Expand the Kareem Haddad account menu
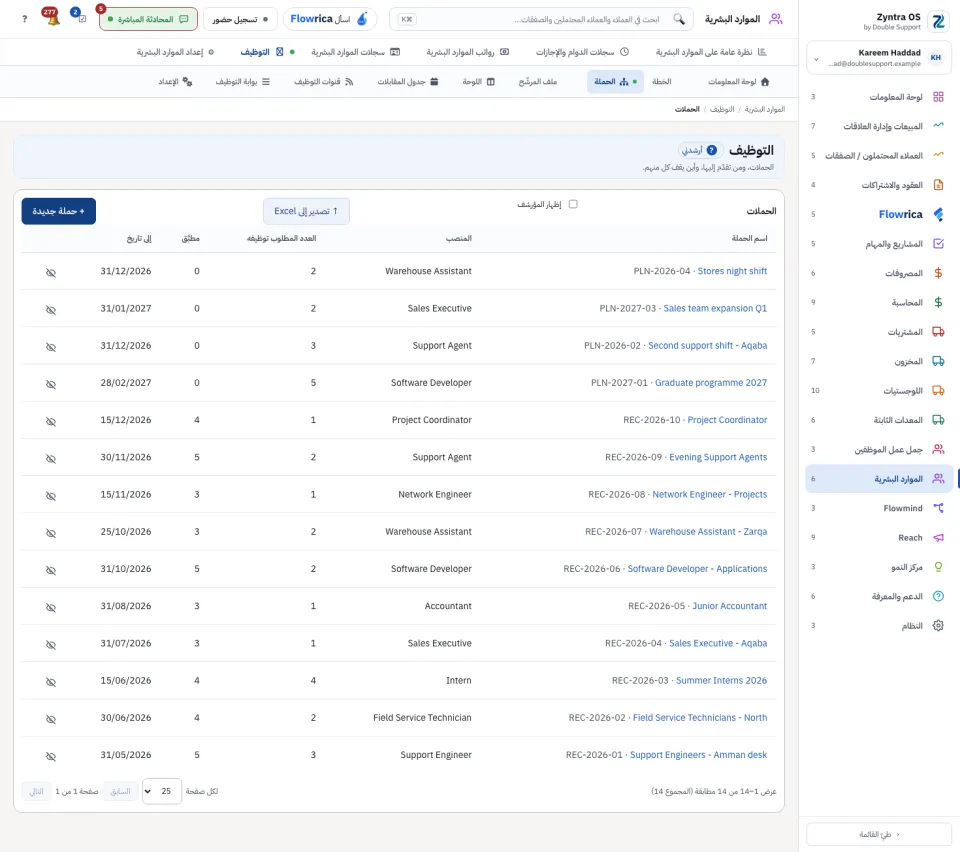 879,58
